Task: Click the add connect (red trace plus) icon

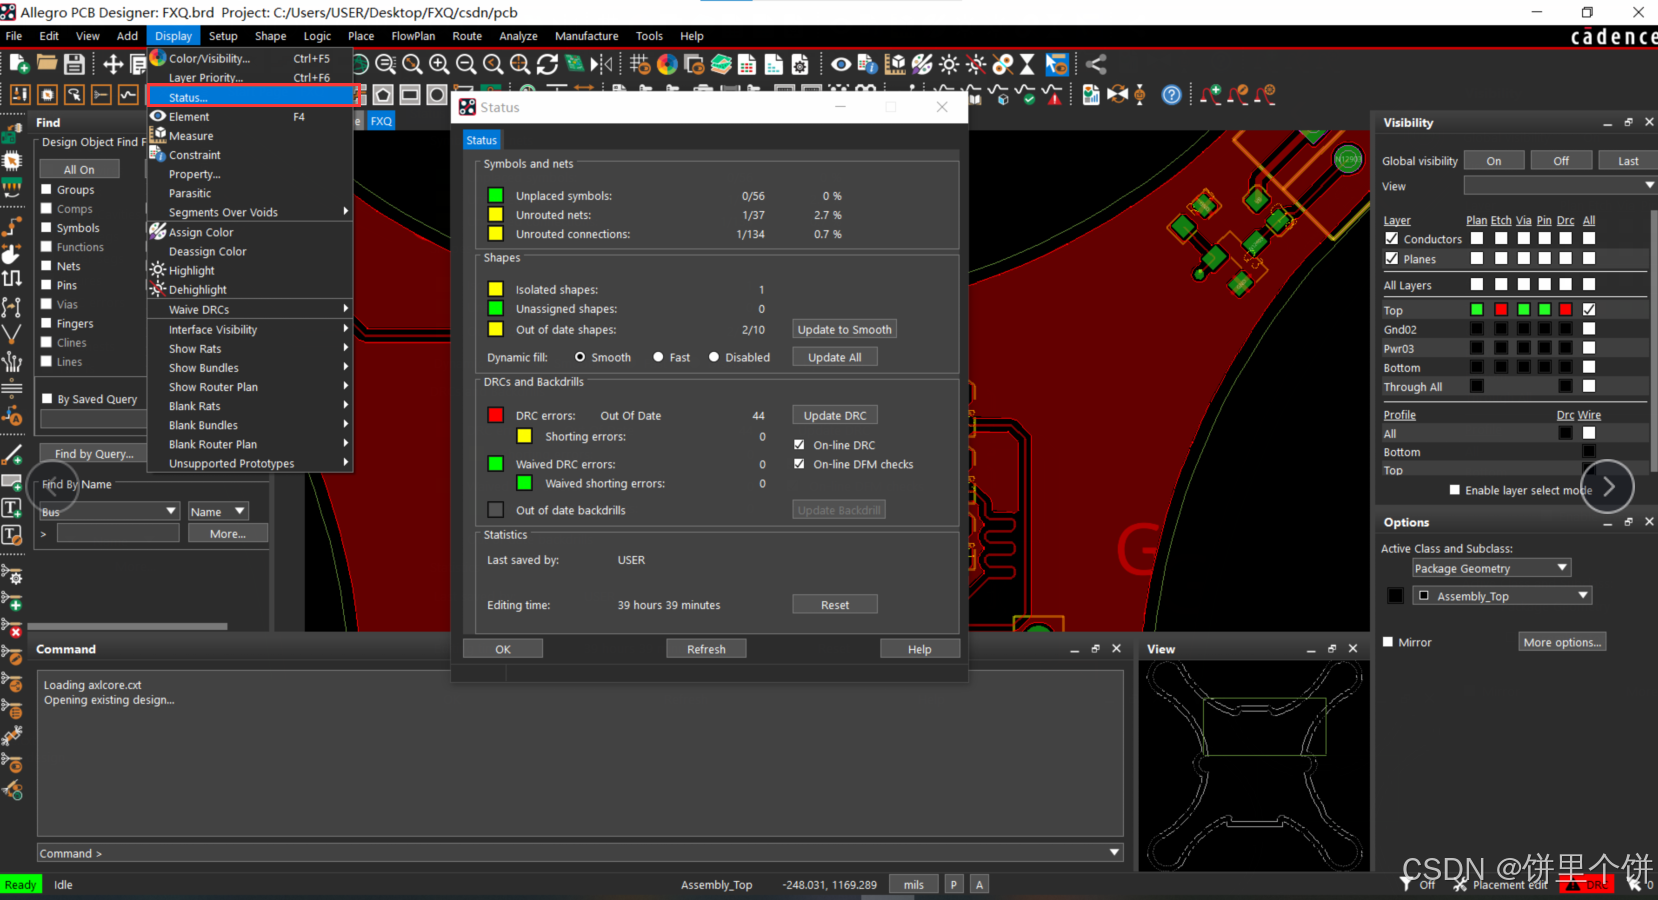Action: (x=1212, y=94)
